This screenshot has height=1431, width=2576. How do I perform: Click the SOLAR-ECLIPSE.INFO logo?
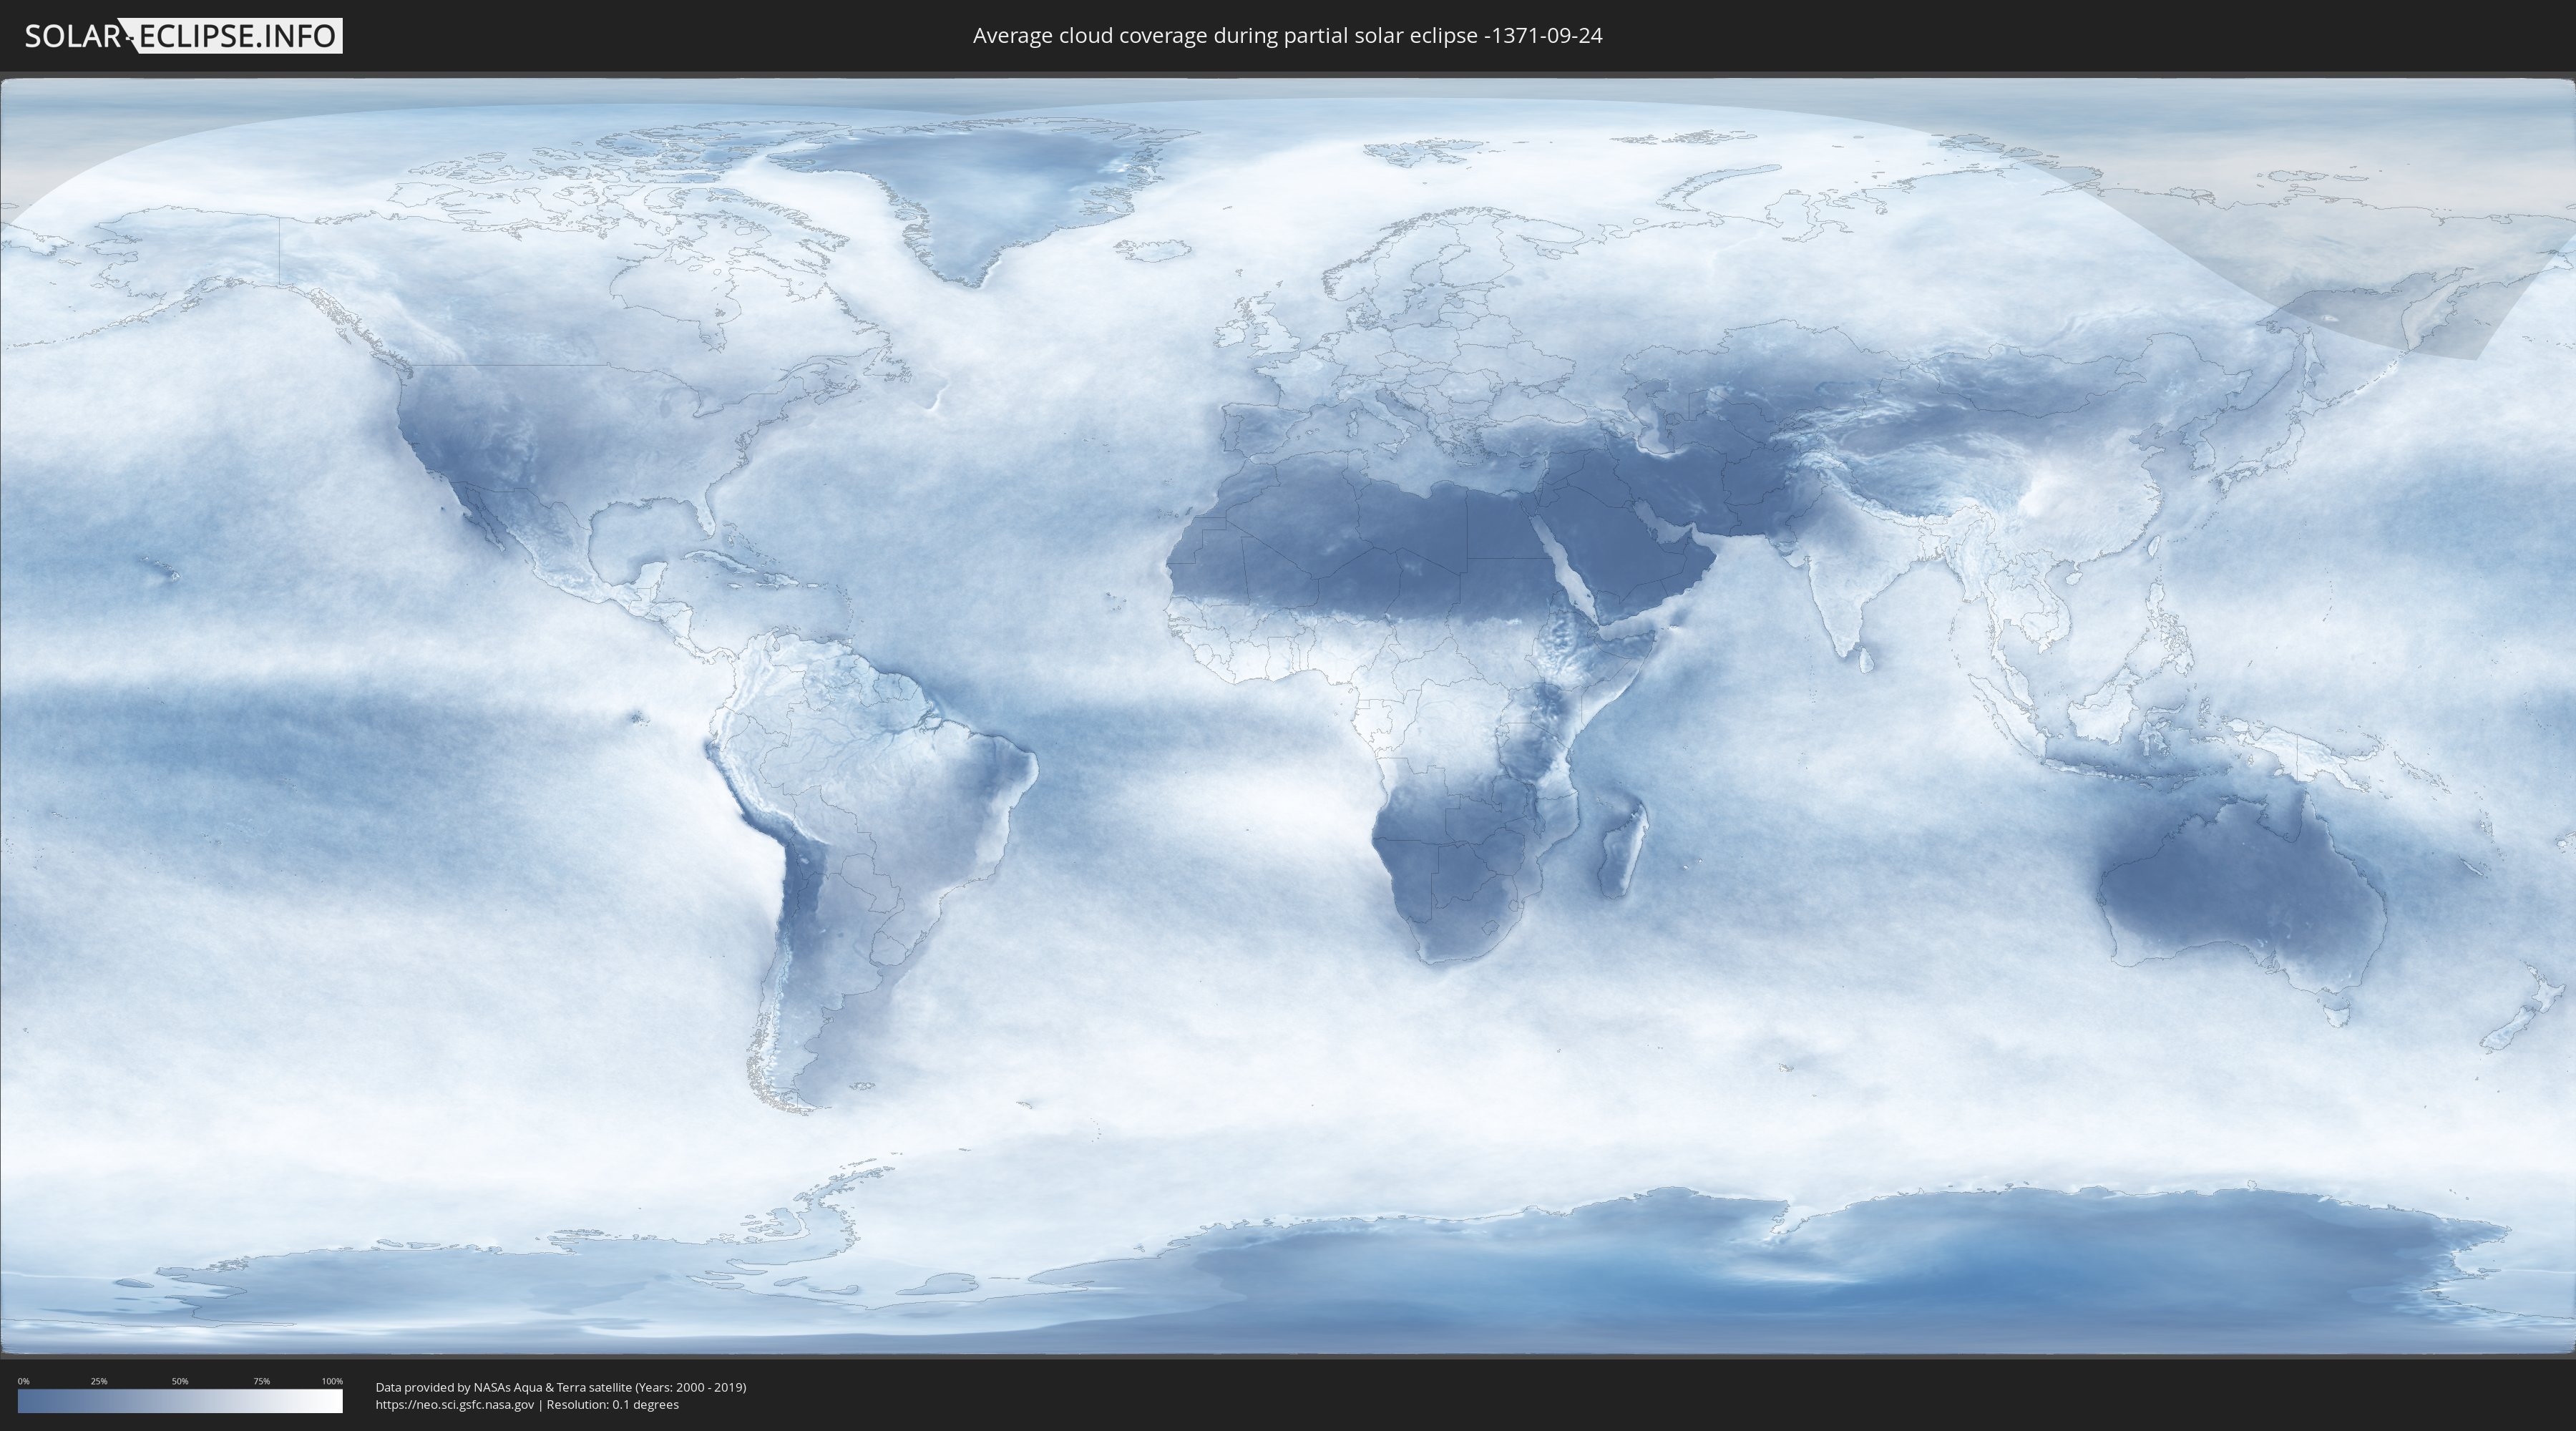coord(183,36)
